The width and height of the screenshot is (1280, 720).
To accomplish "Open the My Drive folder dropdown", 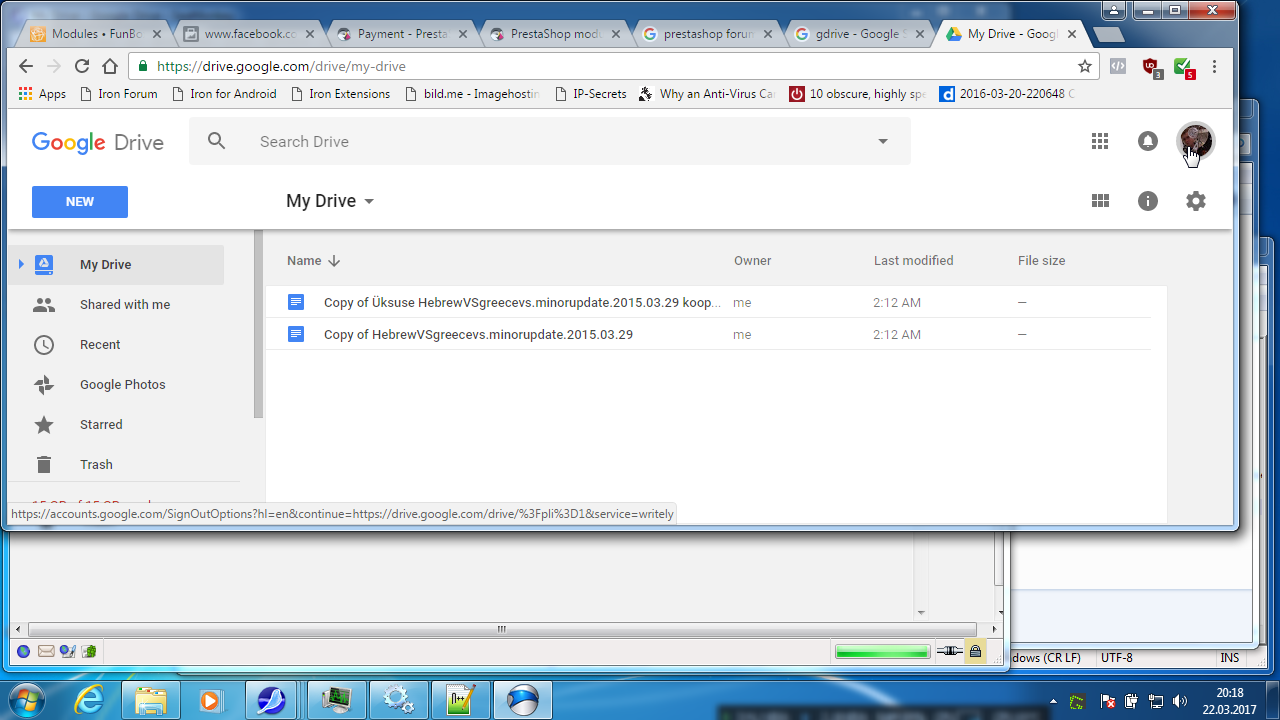I will coord(330,201).
